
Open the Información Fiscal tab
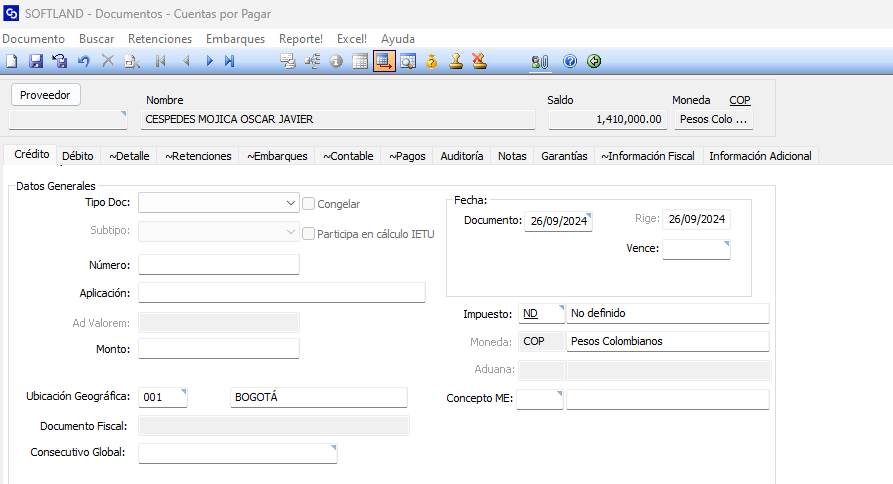coord(648,156)
